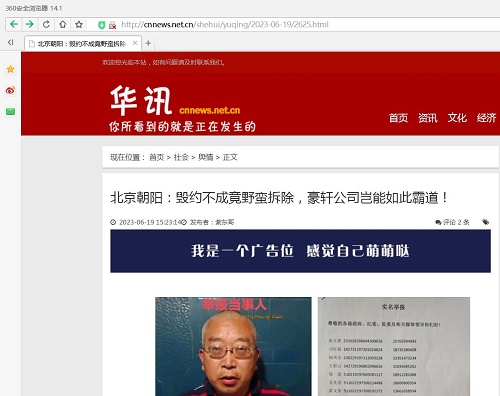Open the green mail icon in sidebar
Viewport: 500px width, 396px height.
pyautogui.click(x=10, y=111)
